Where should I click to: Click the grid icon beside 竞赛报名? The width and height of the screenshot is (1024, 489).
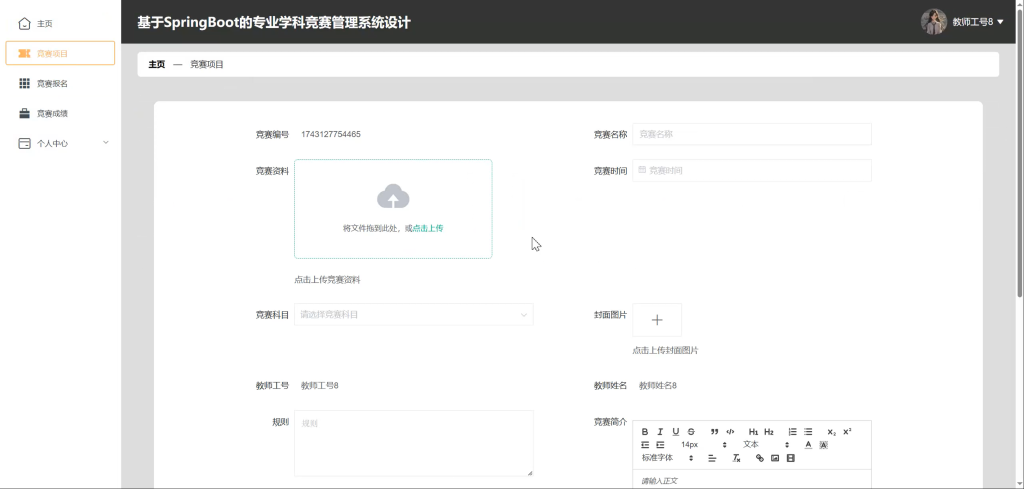tap(24, 84)
